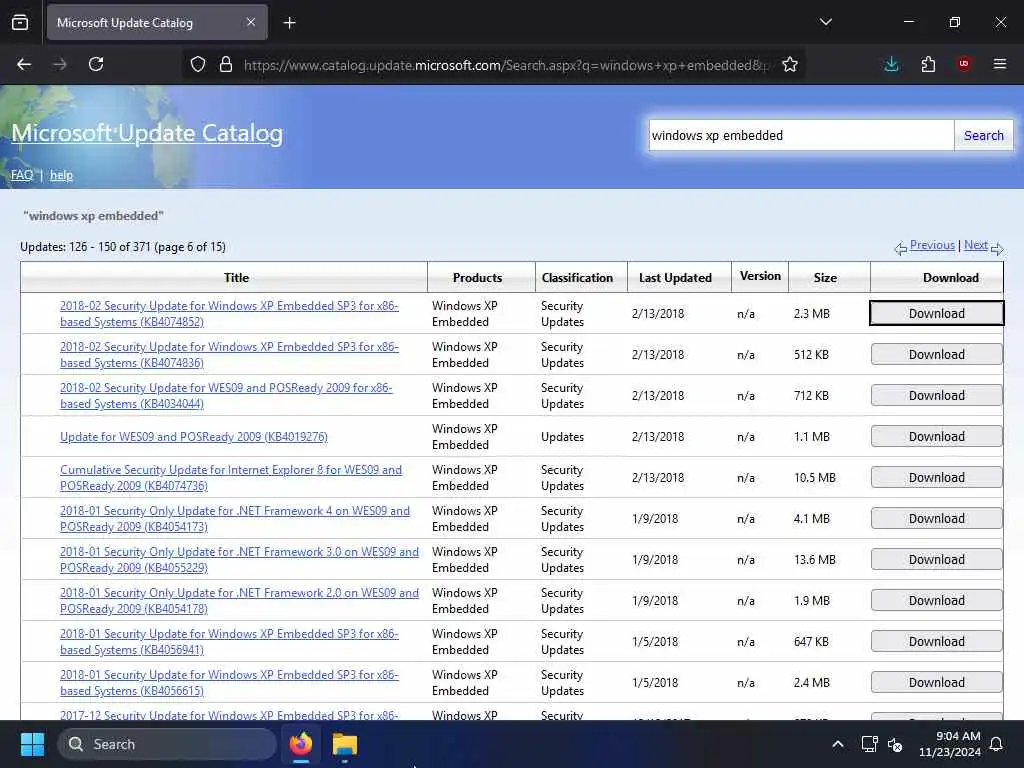Screen dimensions: 1024x768
Task: Sort results by the Title column
Action: 236,278
